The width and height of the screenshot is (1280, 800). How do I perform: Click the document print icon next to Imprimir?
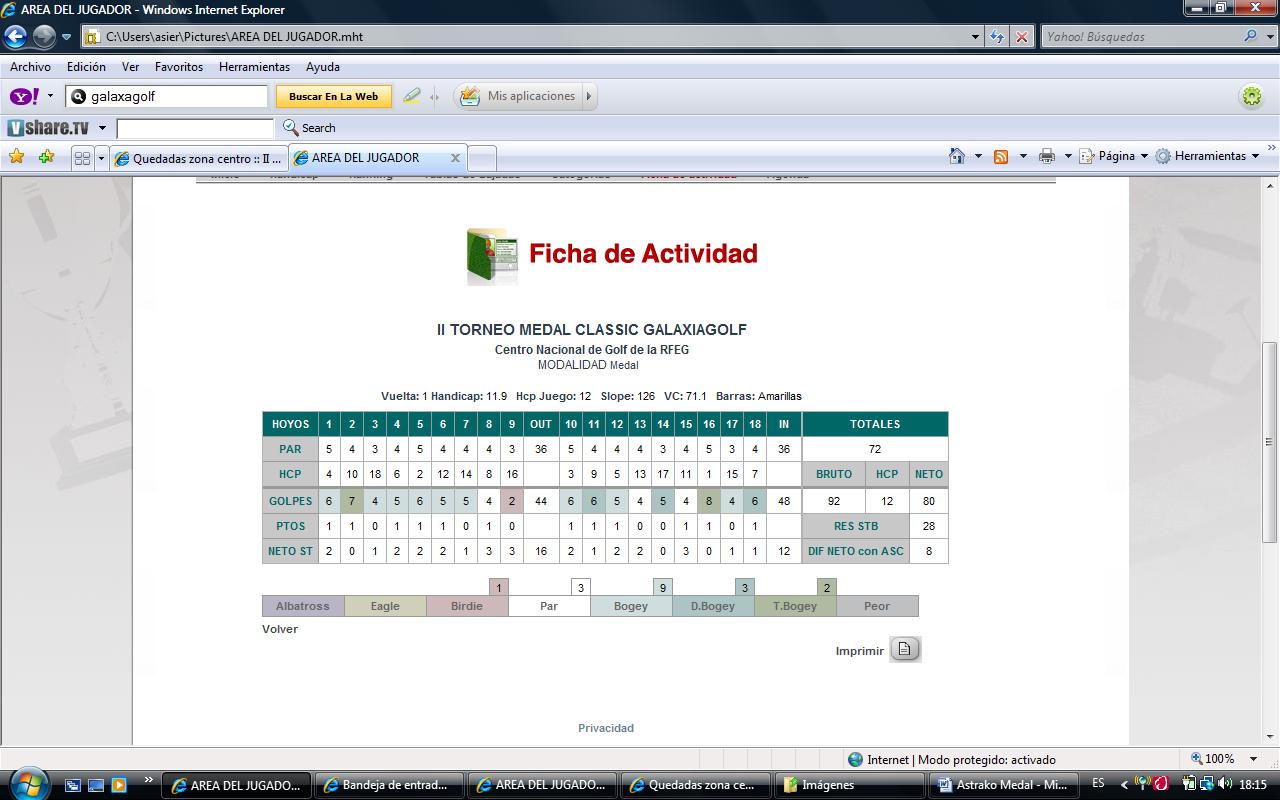coord(905,649)
